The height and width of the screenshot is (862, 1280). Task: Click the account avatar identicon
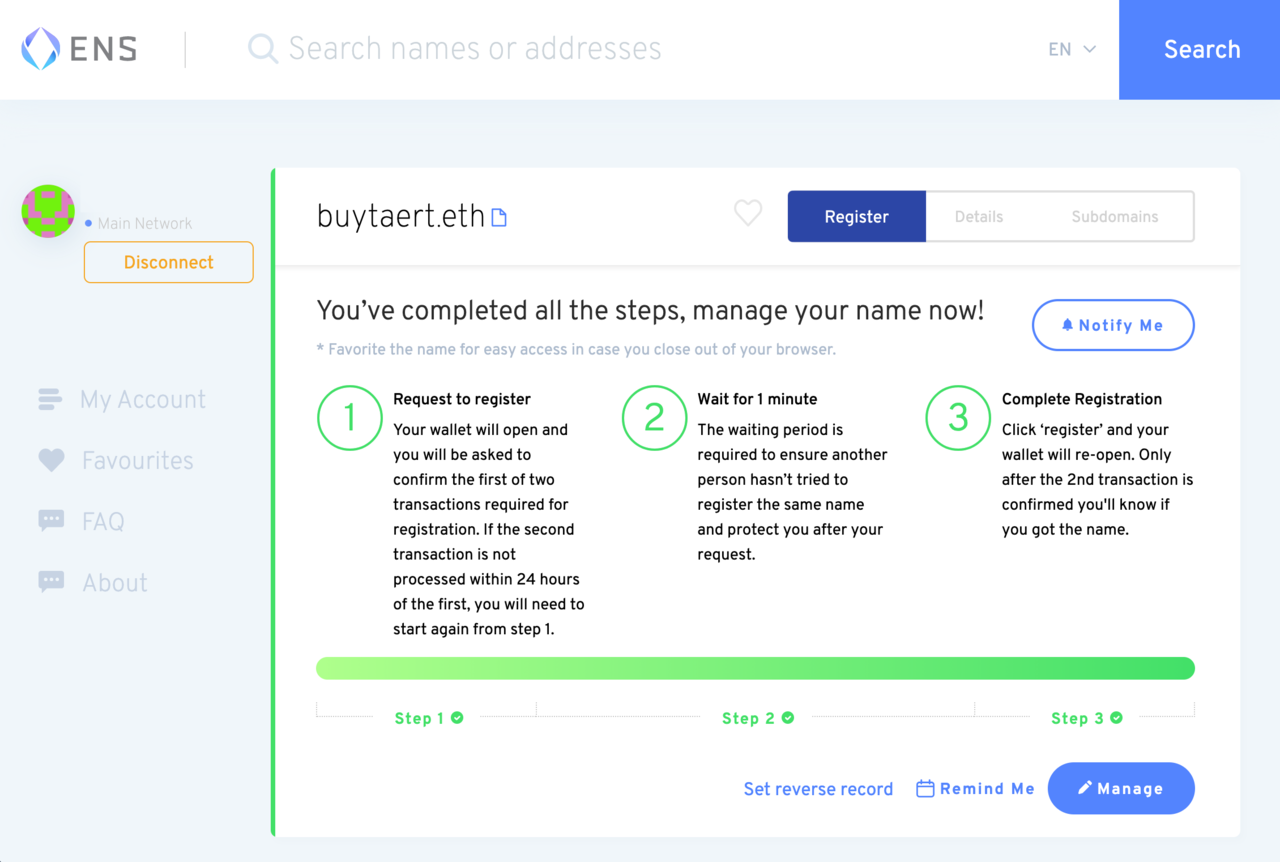click(x=48, y=211)
